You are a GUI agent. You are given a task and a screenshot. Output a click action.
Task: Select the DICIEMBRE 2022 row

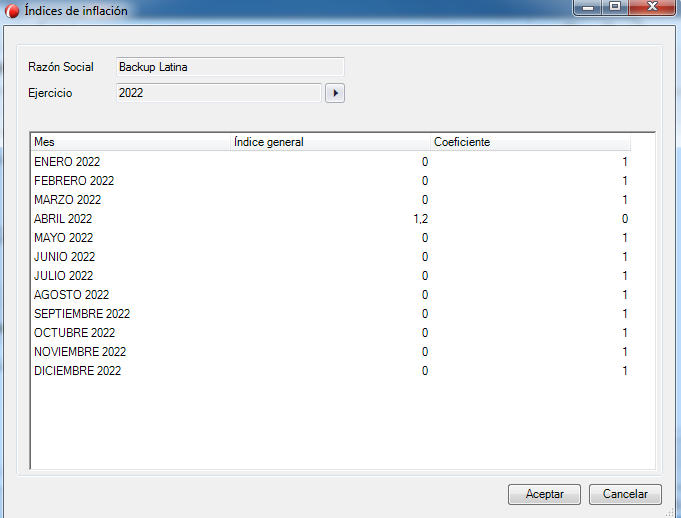click(331, 371)
